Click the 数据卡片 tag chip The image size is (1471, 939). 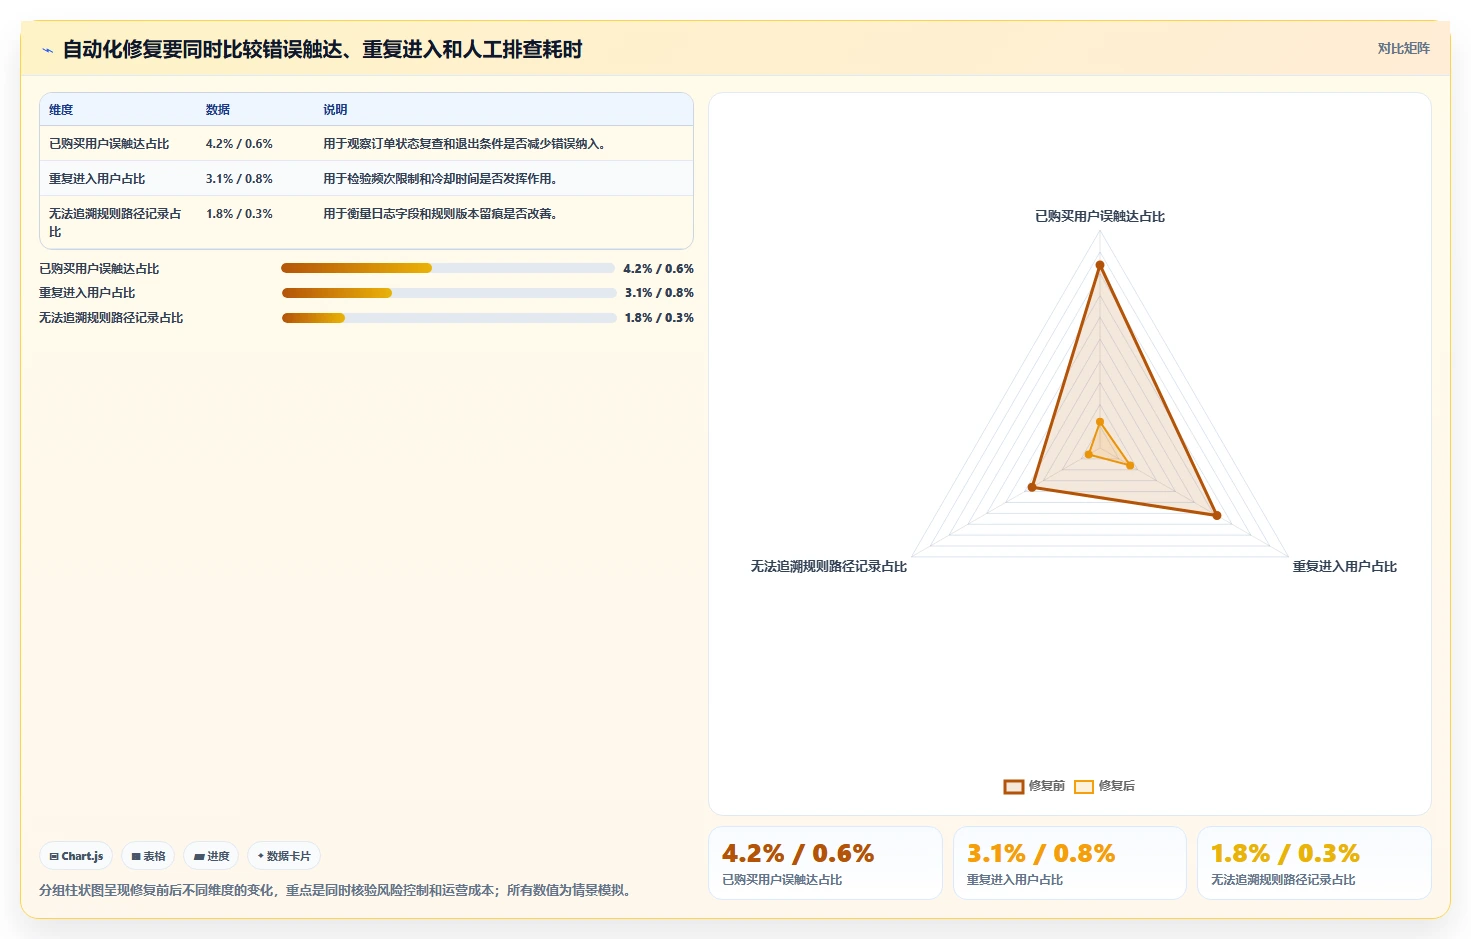tap(284, 856)
